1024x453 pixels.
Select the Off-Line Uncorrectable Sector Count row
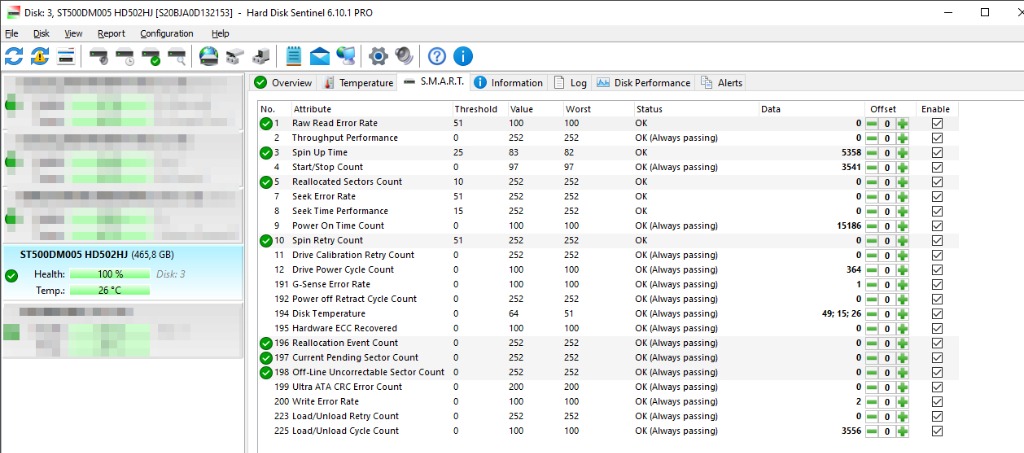click(x=609, y=372)
